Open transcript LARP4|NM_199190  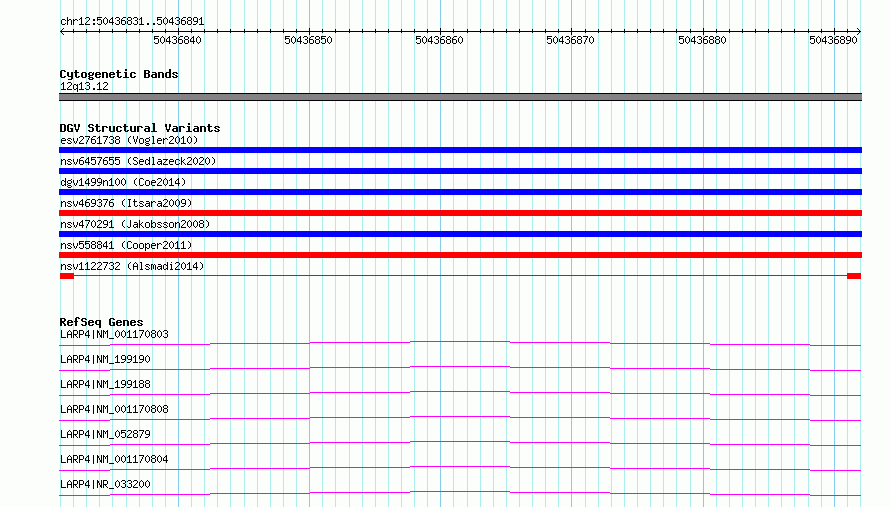(105, 359)
